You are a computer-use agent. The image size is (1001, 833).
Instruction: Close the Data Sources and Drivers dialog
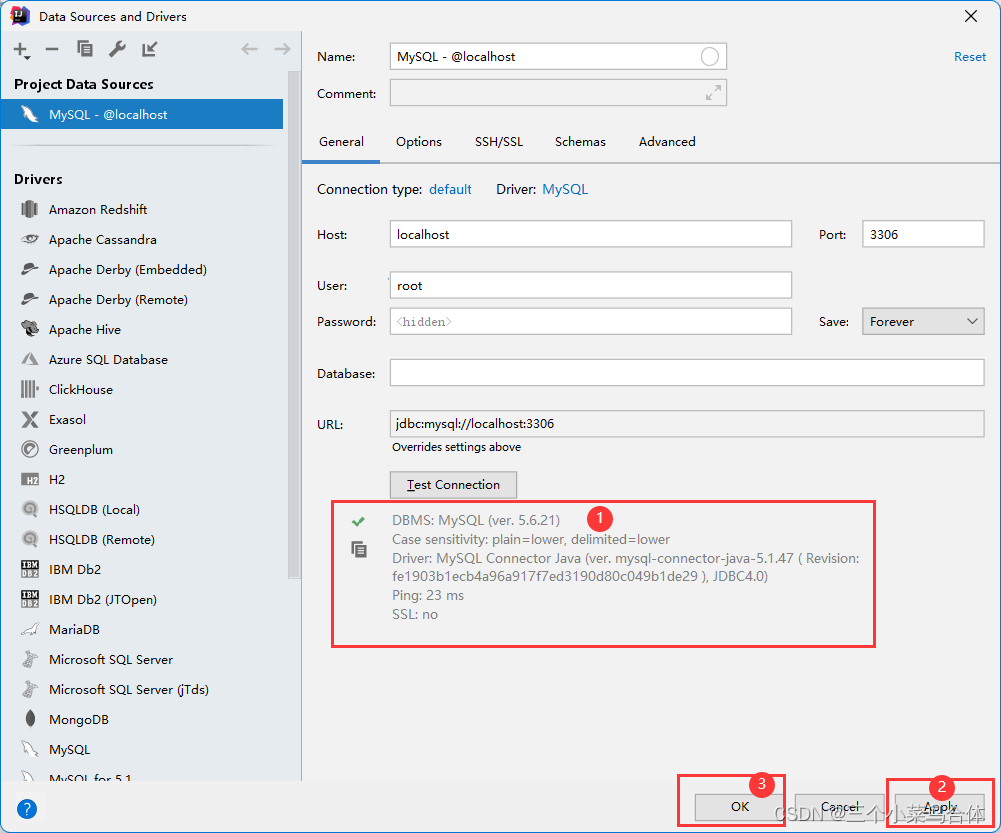(x=970, y=16)
